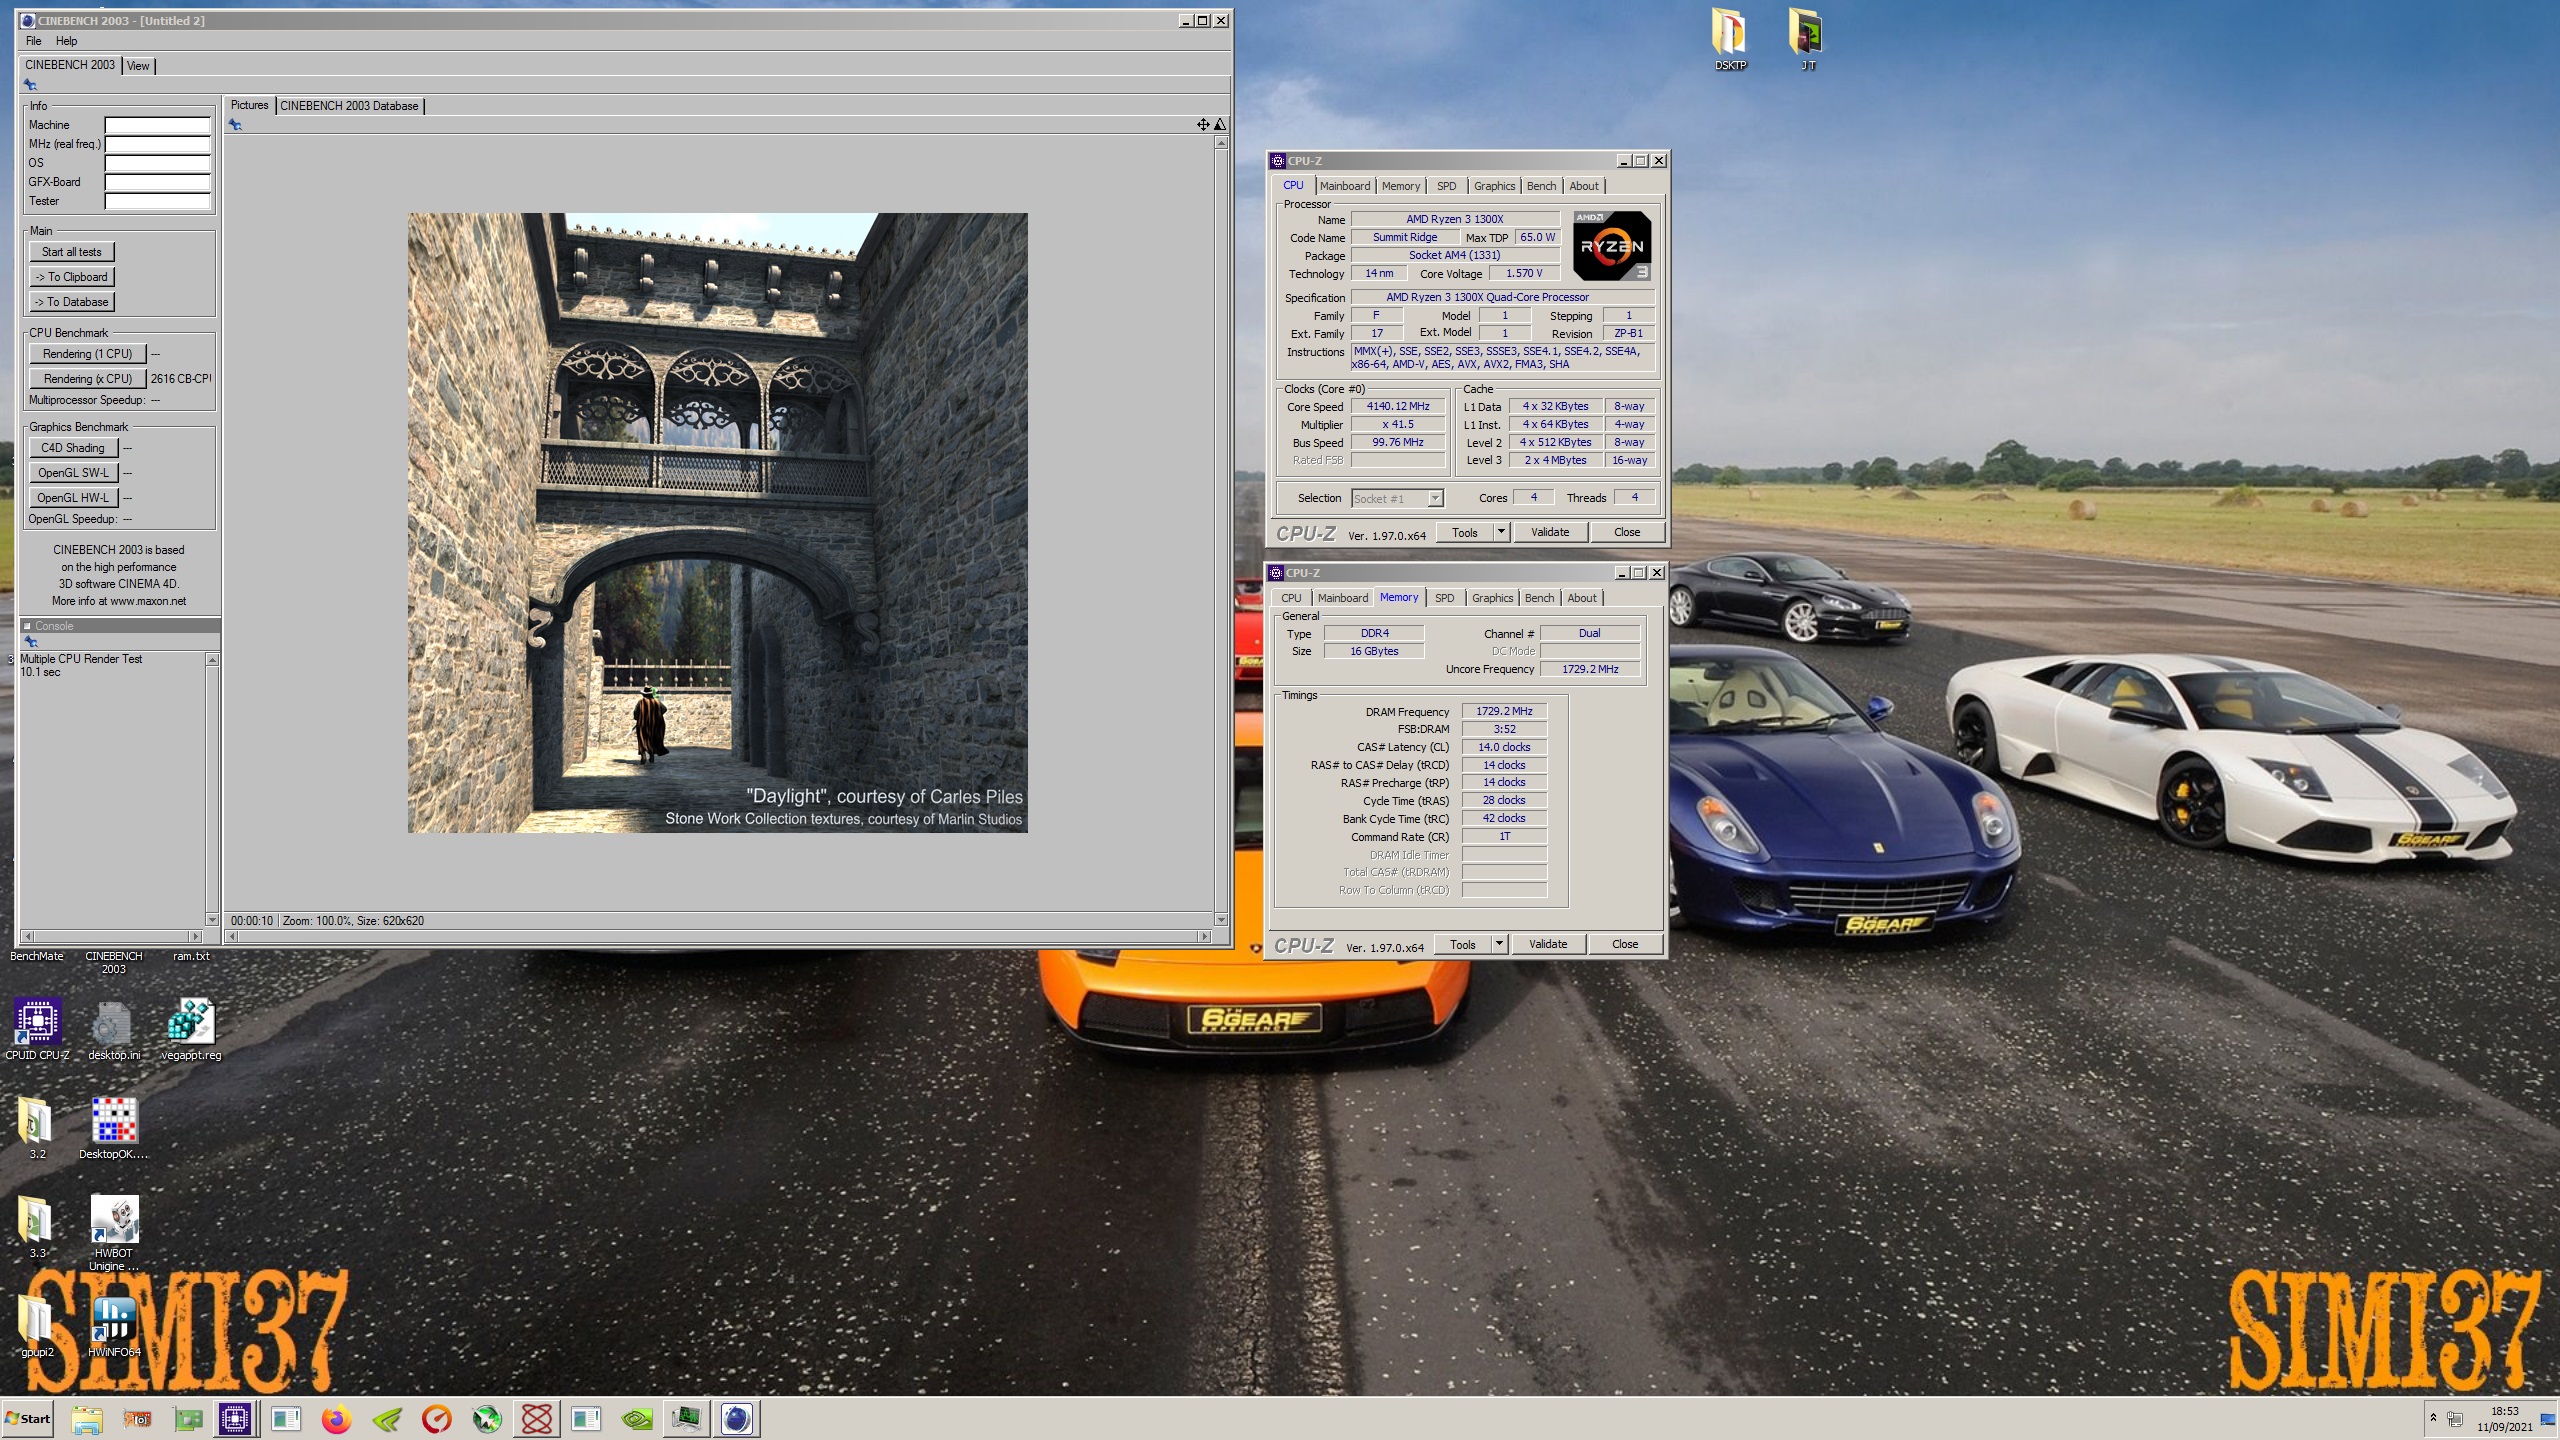
Task: Select the Pictures tab
Action: coord(249,105)
